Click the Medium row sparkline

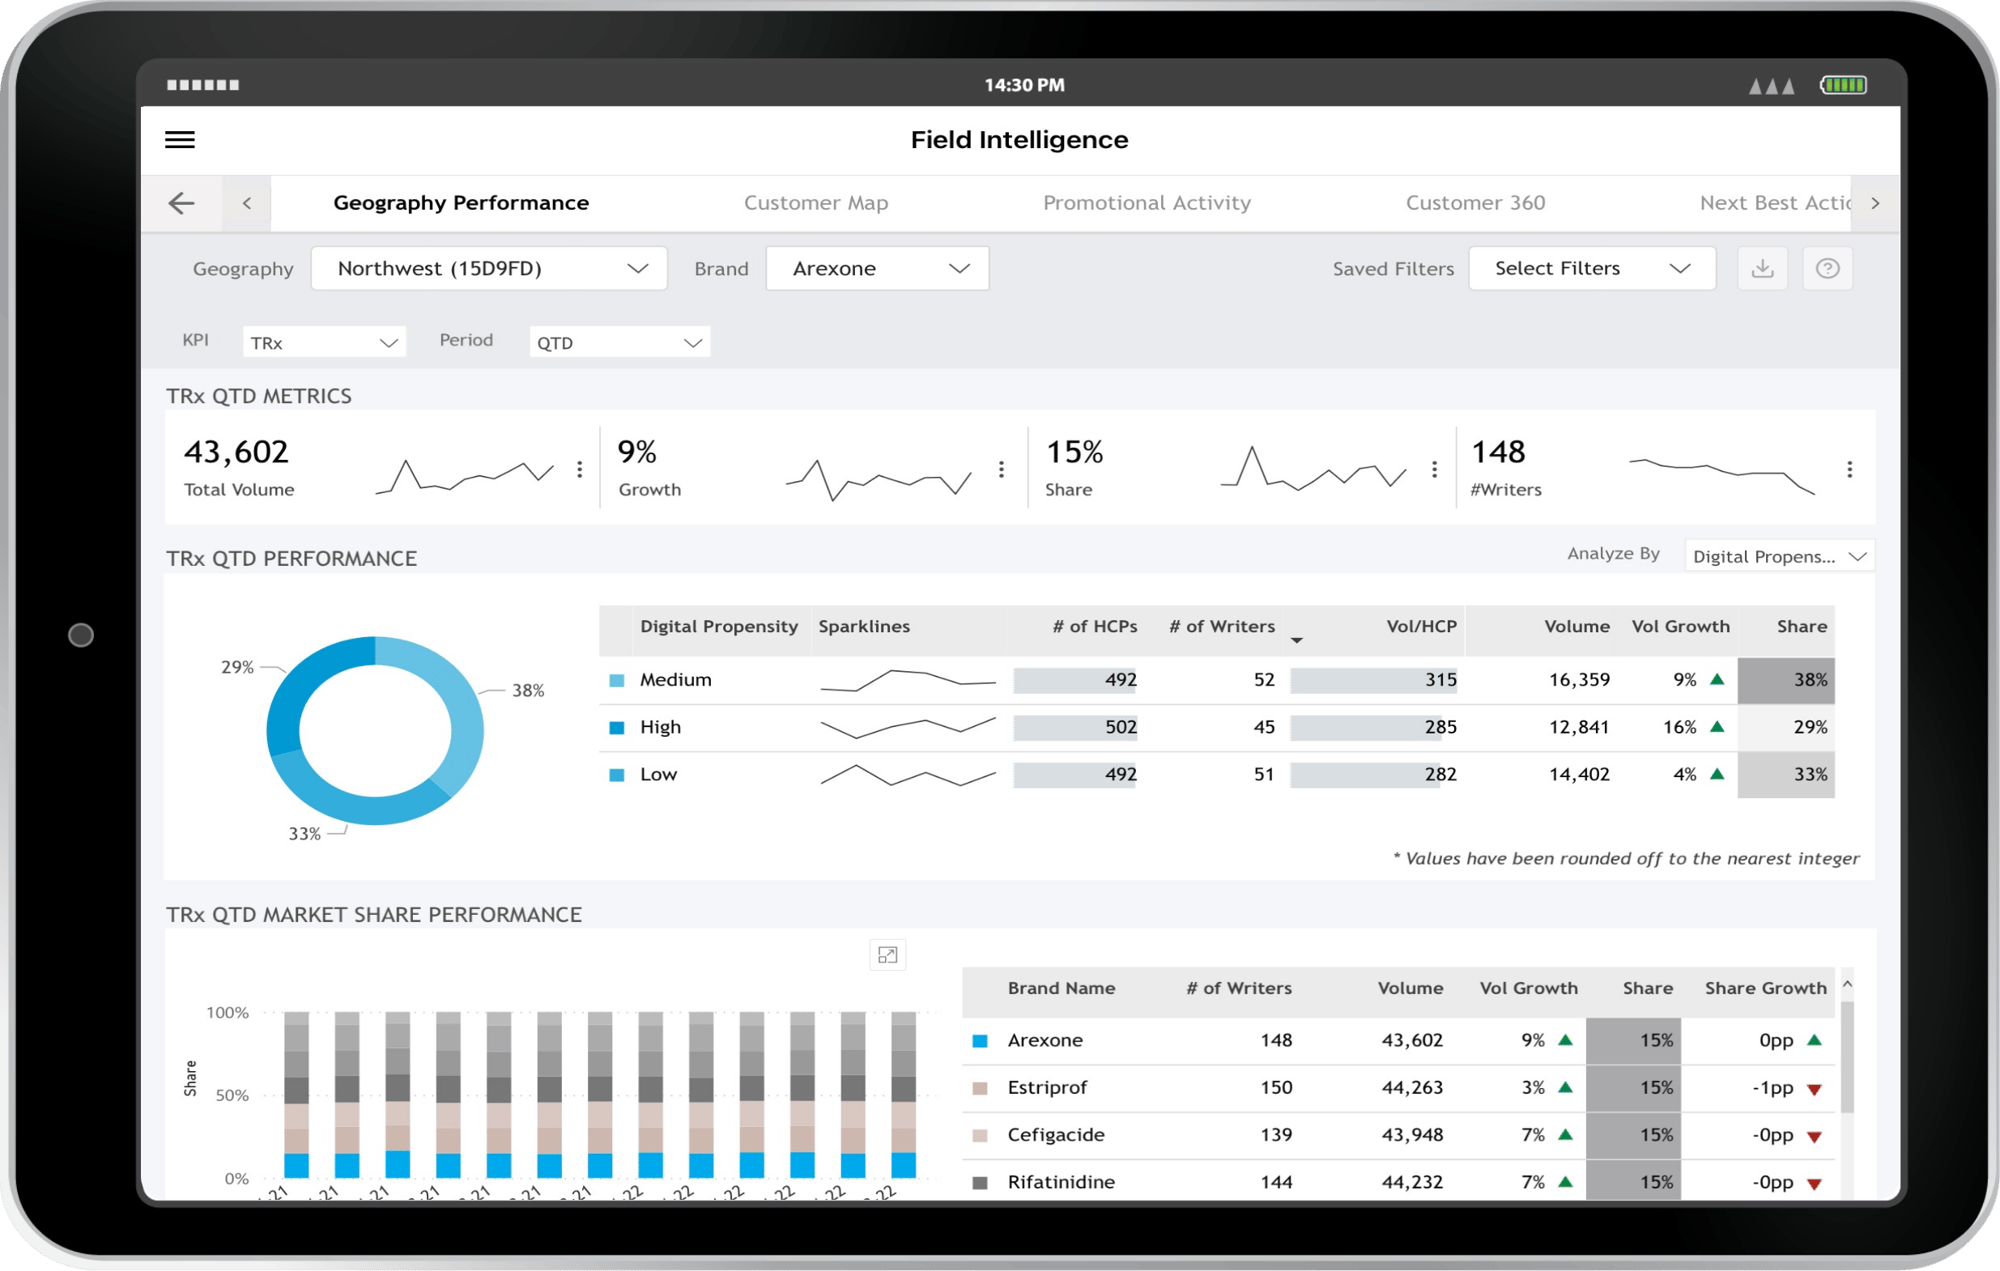pos(908,680)
